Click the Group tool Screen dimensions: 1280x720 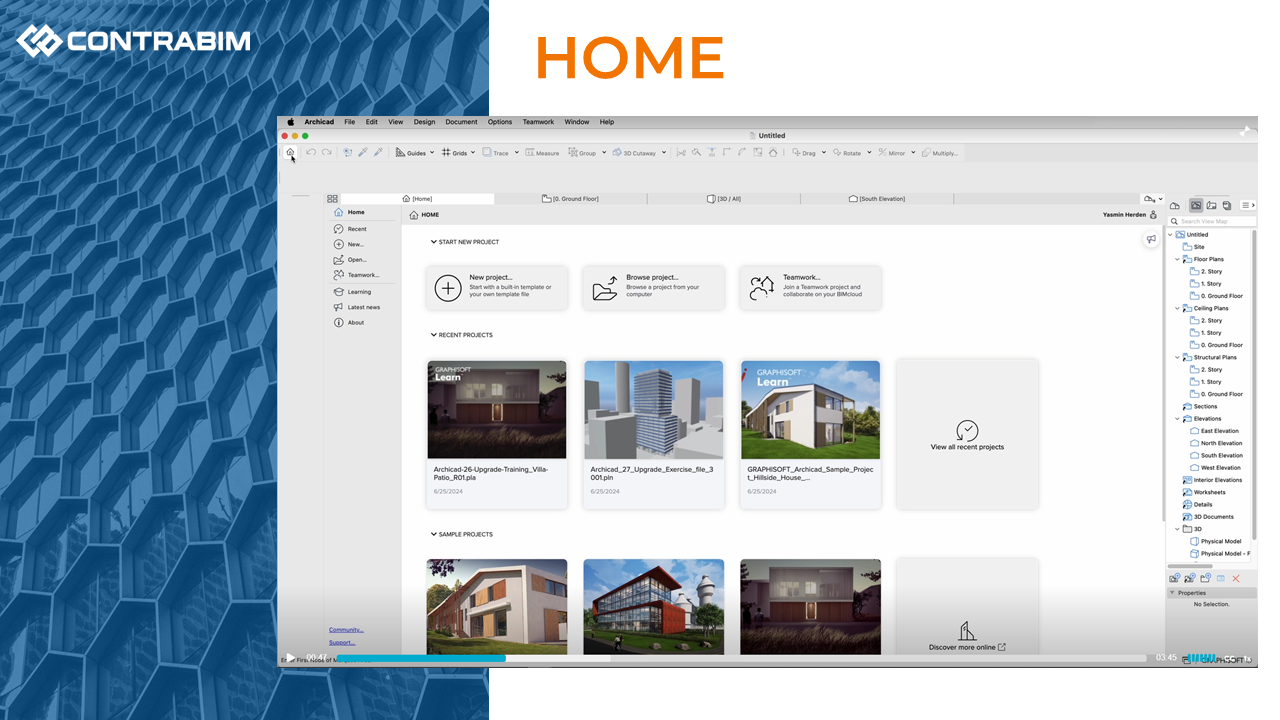click(x=582, y=153)
